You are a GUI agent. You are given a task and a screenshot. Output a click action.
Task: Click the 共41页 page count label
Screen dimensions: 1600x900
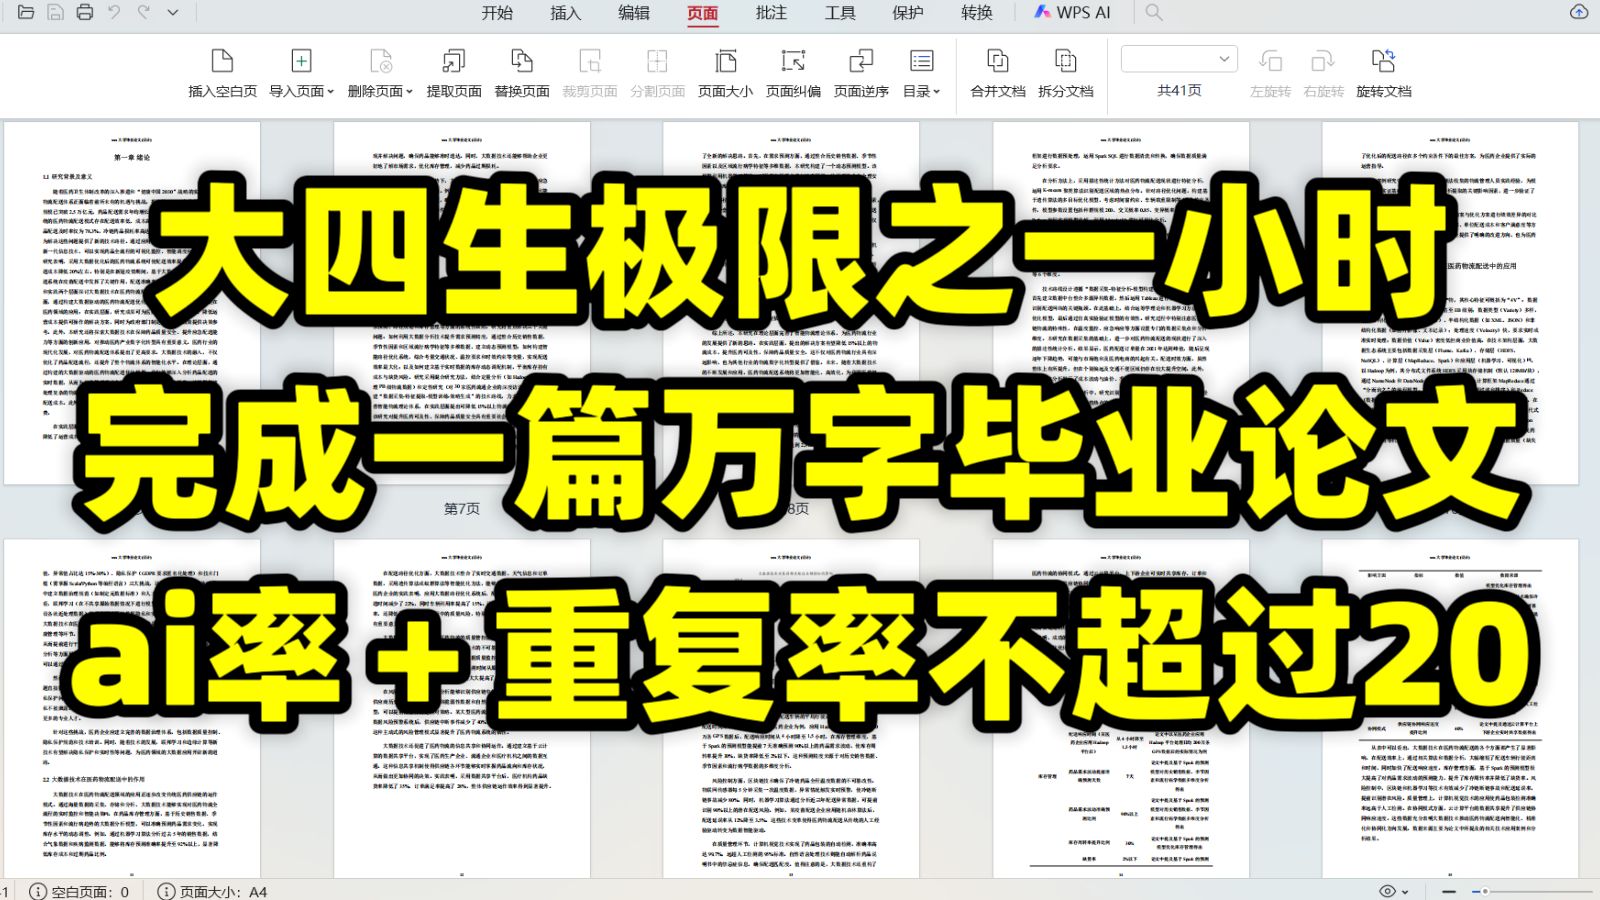pyautogui.click(x=1179, y=90)
